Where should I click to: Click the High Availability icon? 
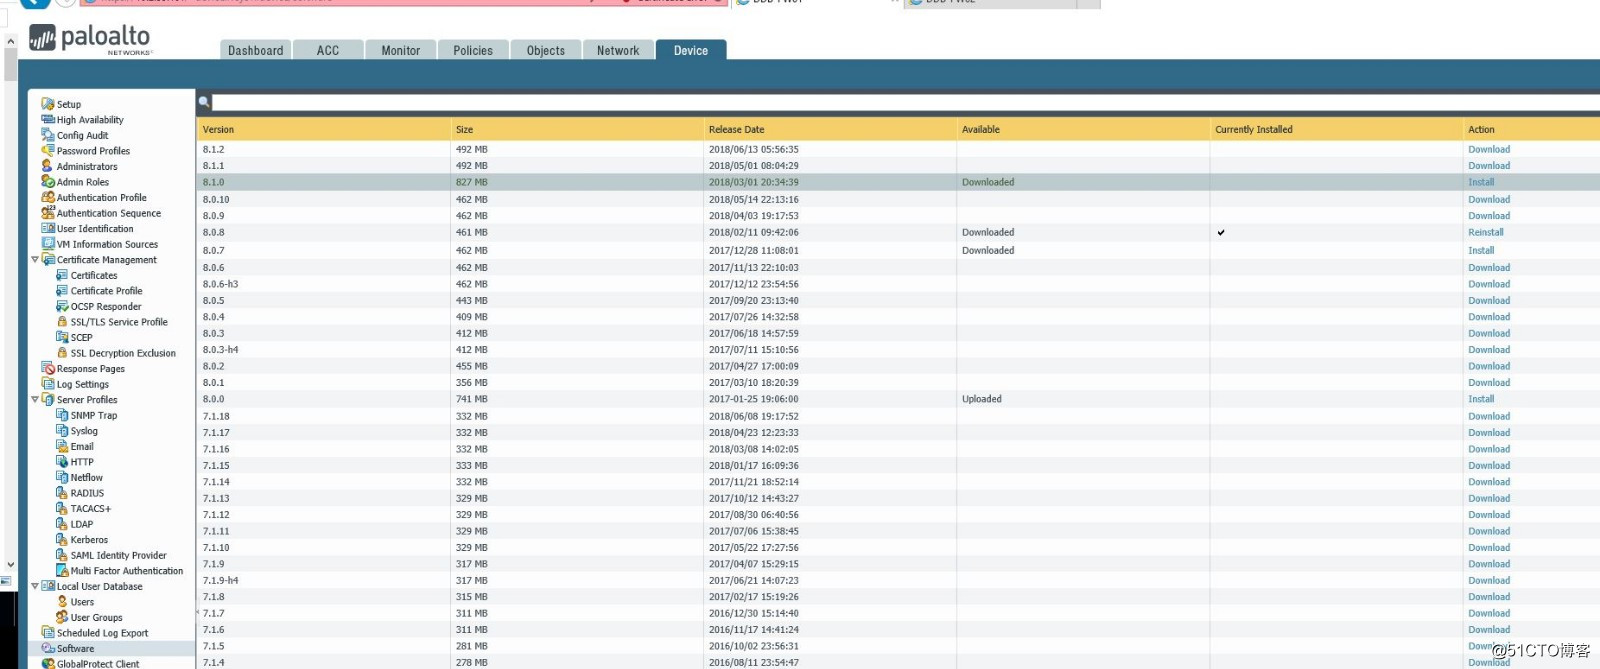47,119
